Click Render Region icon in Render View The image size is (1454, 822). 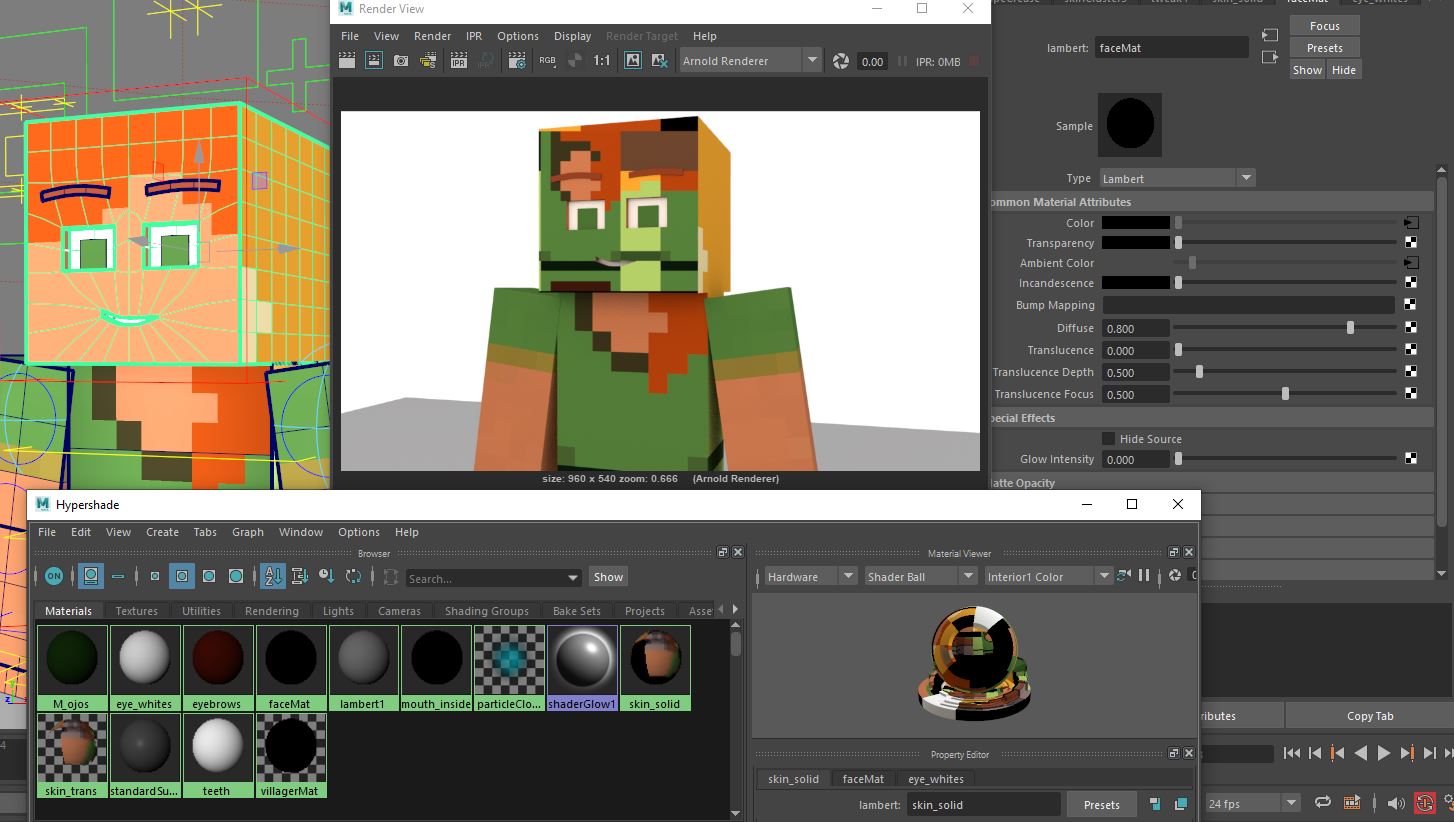coord(374,61)
